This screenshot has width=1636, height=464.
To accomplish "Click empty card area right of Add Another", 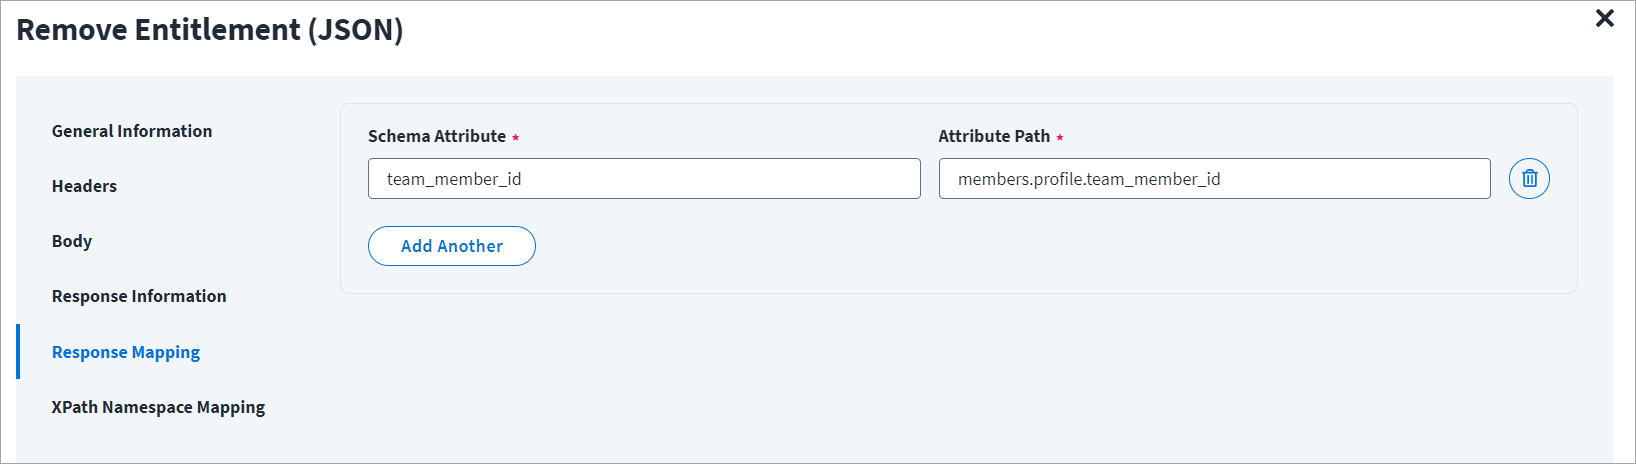I will tap(1050, 246).
